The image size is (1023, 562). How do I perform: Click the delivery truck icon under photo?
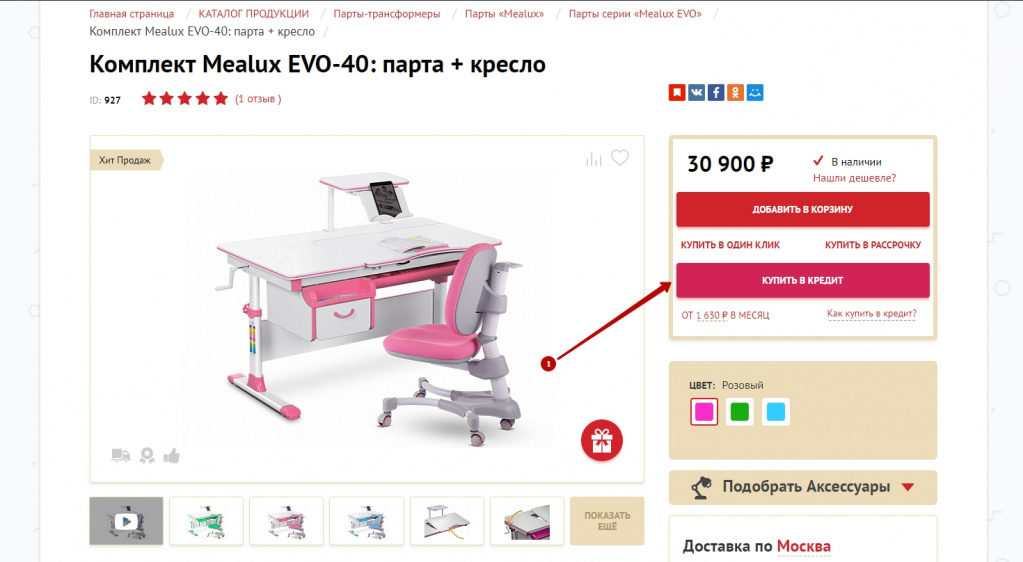coord(121,455)
